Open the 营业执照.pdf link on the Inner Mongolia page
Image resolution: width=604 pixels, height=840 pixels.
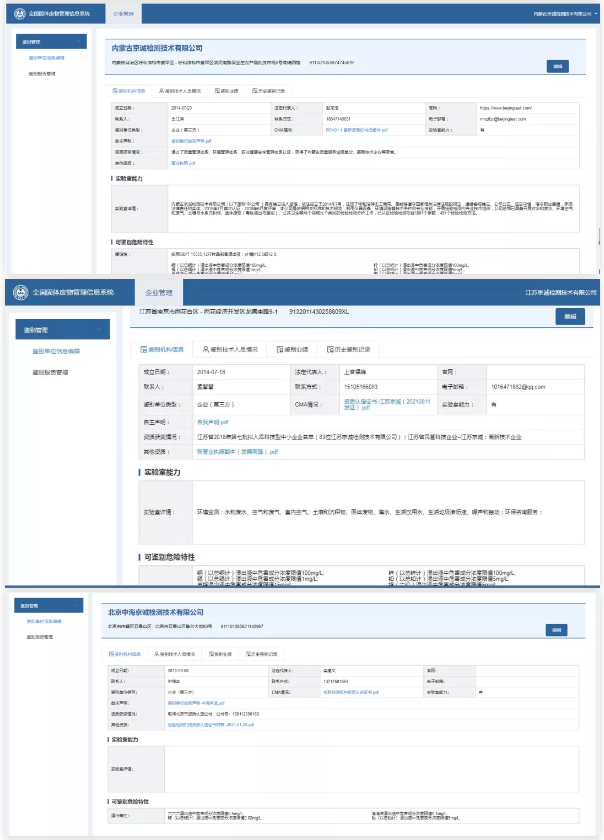click(183, 163)
